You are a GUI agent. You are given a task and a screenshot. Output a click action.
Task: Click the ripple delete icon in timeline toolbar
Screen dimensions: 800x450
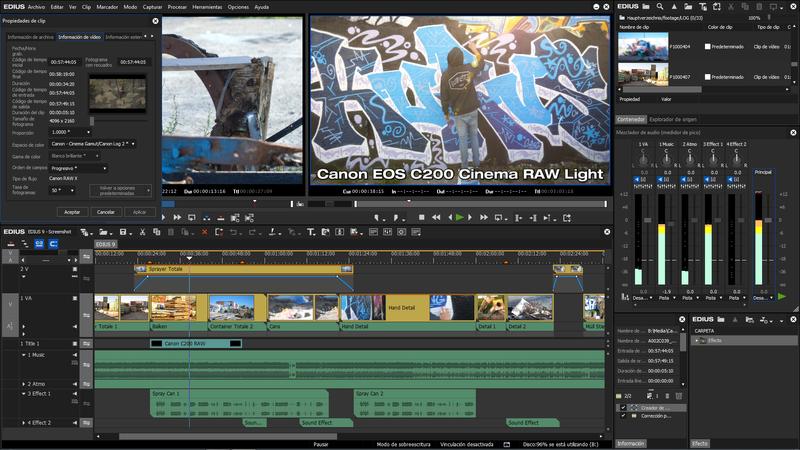[x=219, y=232]
